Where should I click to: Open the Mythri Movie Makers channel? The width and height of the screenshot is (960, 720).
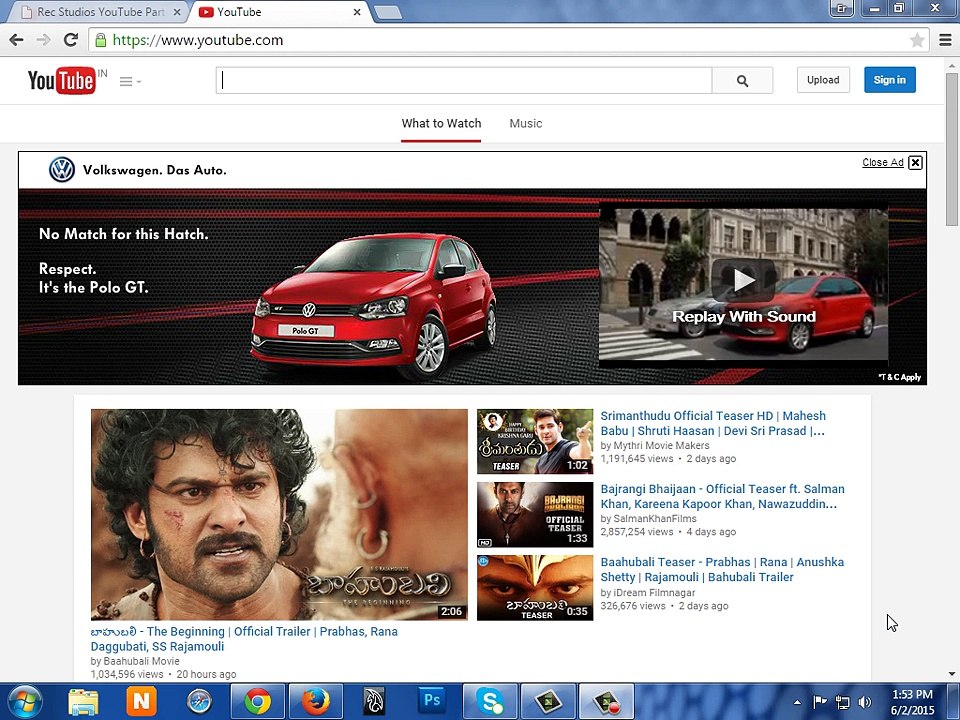(661, 446)
